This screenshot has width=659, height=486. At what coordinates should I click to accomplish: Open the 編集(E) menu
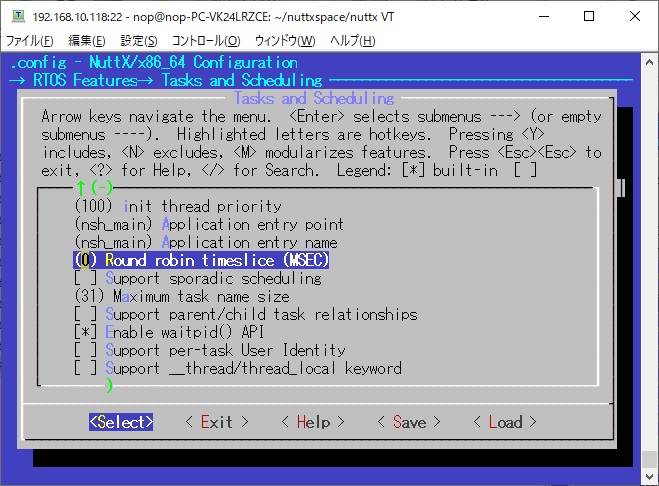point(87,41)
